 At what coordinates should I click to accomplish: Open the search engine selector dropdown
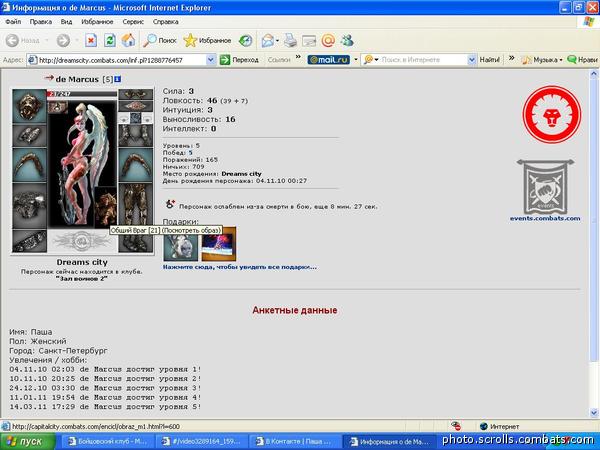pos(371,60)
